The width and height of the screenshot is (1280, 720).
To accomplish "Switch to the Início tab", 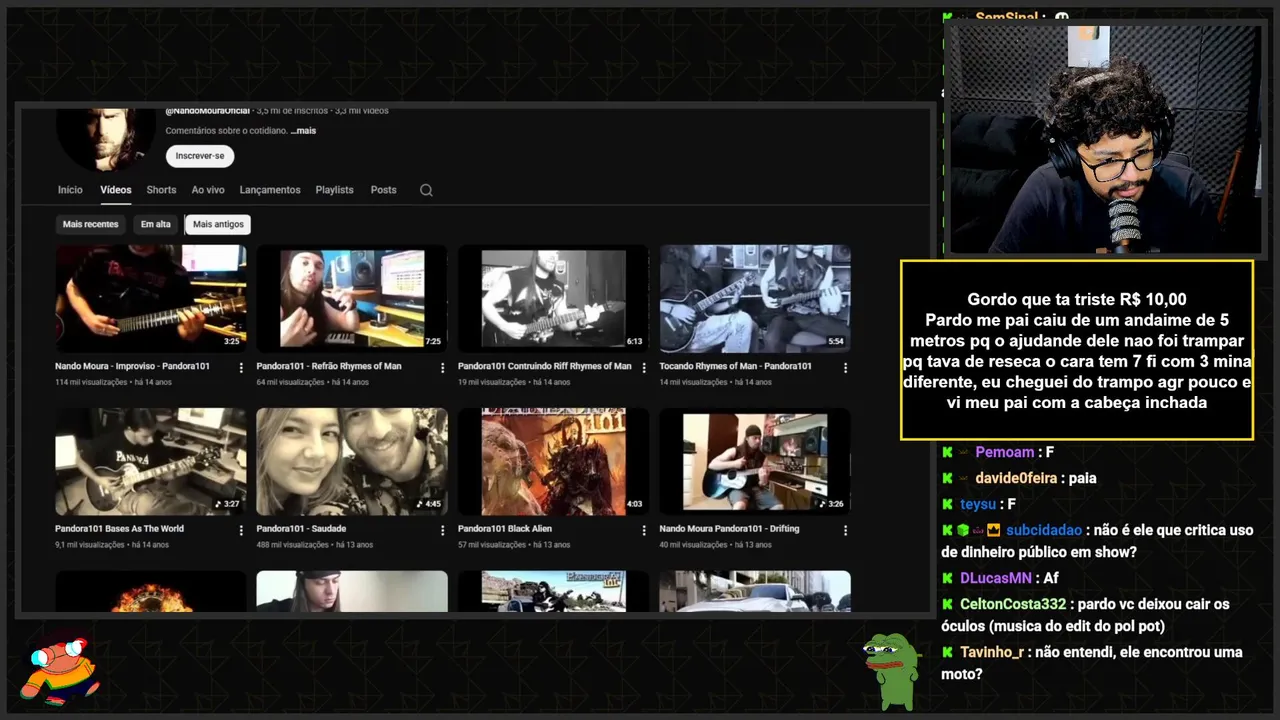I will pyautogui.click(x=70, y=190).
